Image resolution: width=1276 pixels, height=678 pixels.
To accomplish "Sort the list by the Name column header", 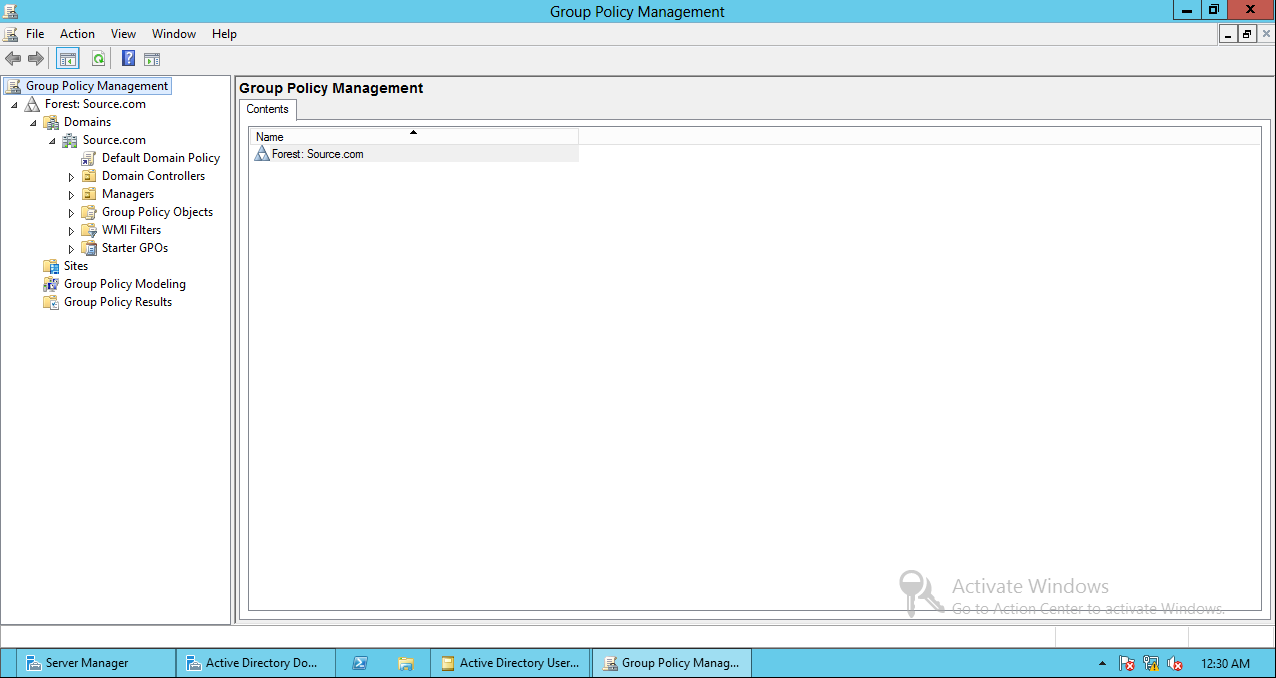I will [x=268, y=136].
